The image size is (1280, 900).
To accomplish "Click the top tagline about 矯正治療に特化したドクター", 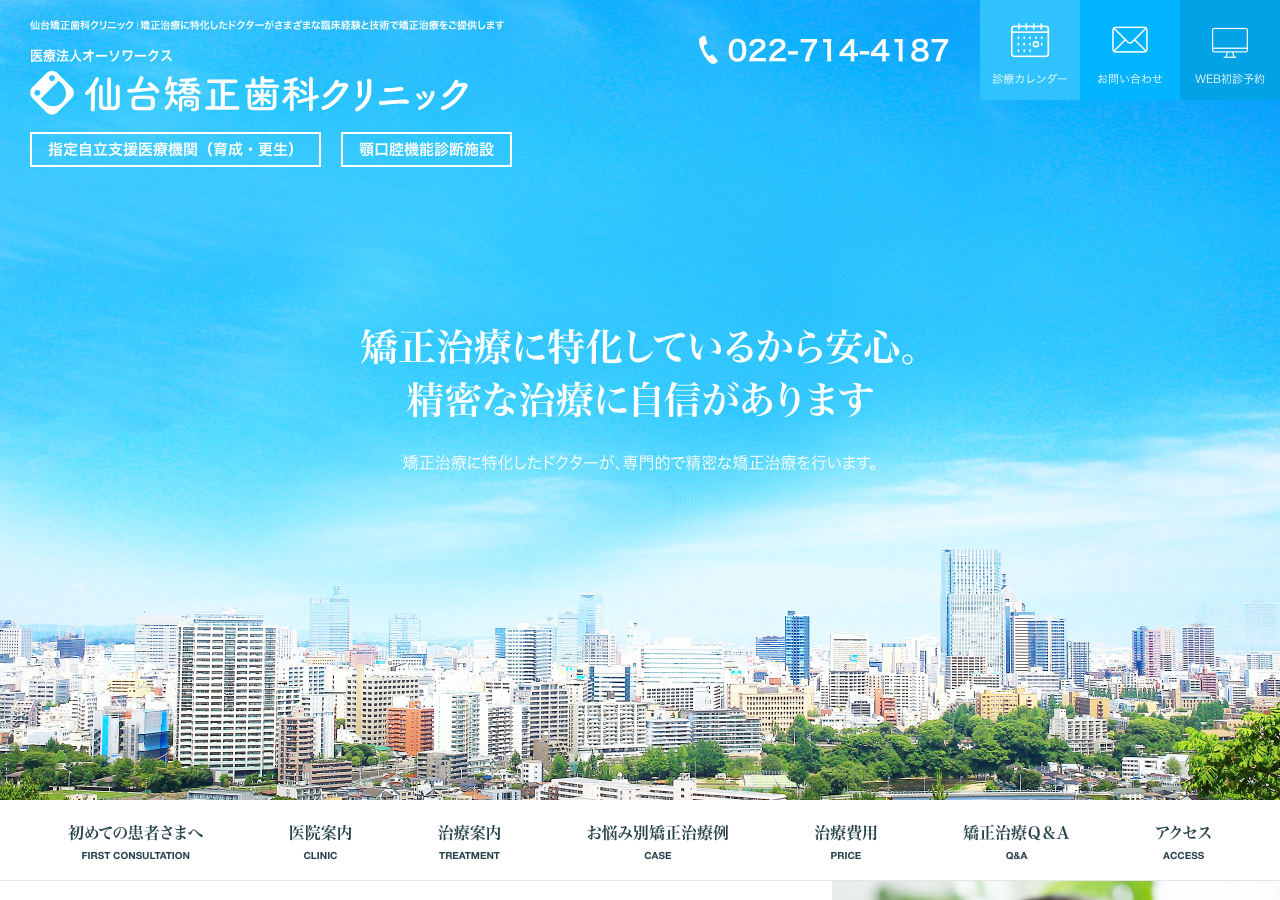I will (x=267, y=25).
